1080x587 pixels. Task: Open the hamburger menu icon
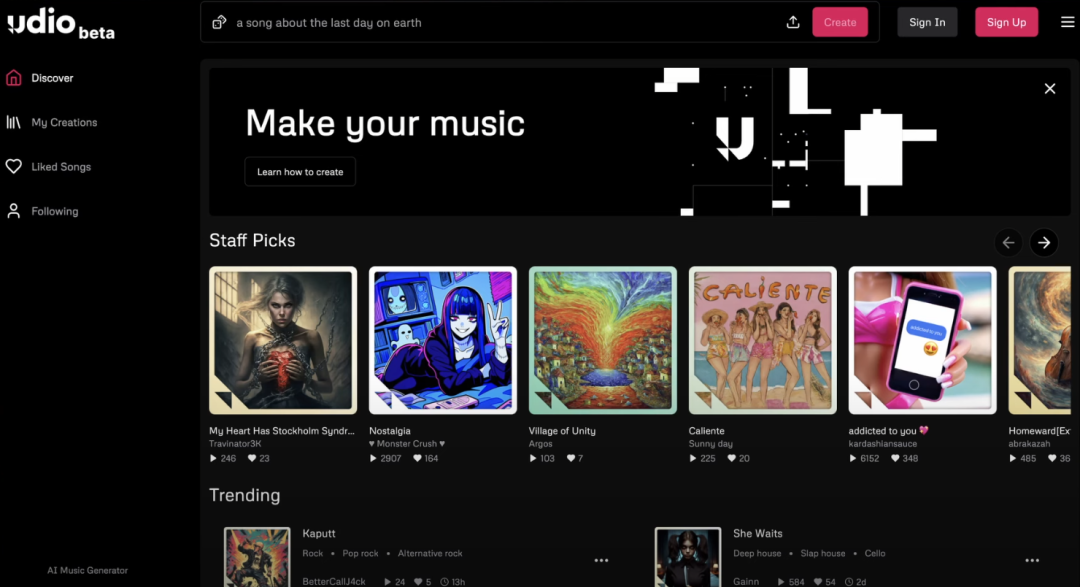click(1067, 22)
